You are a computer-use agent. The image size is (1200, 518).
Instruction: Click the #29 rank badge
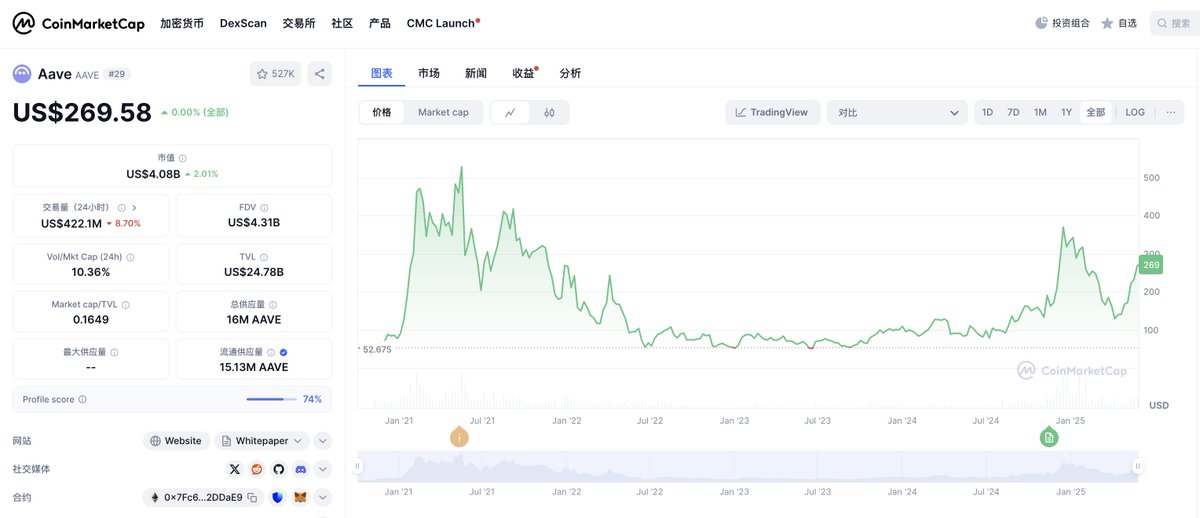(118, 74)
